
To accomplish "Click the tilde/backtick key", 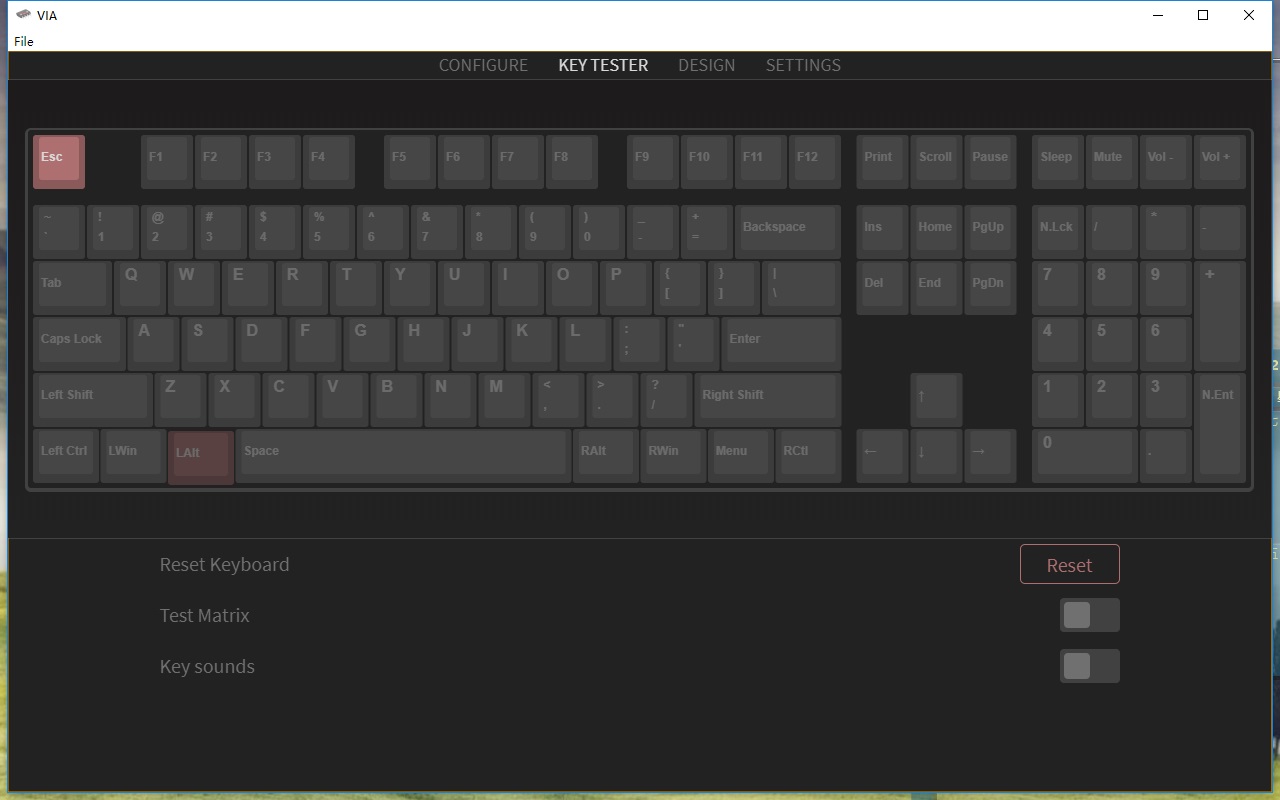I will (59, 232).
